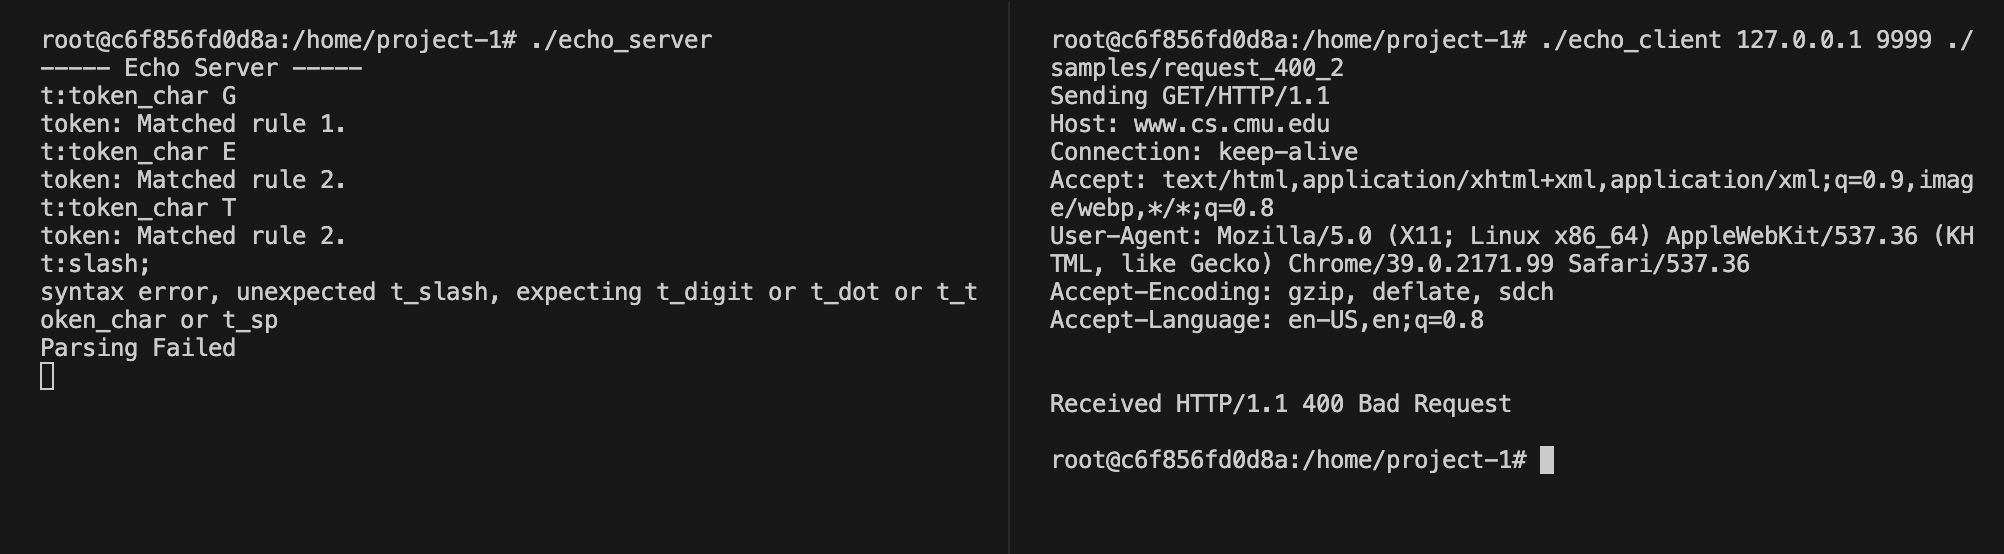Image resolution: width=2004 pixels, height=554 pixels.
Task: Click the bottom prompt in right terminal
Action: (1288, 460)
